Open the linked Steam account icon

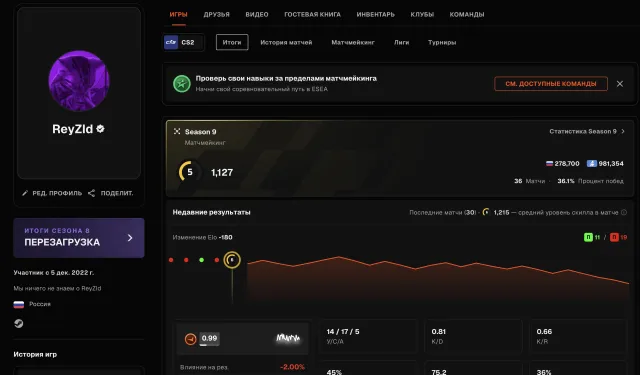tap(19, 324)
